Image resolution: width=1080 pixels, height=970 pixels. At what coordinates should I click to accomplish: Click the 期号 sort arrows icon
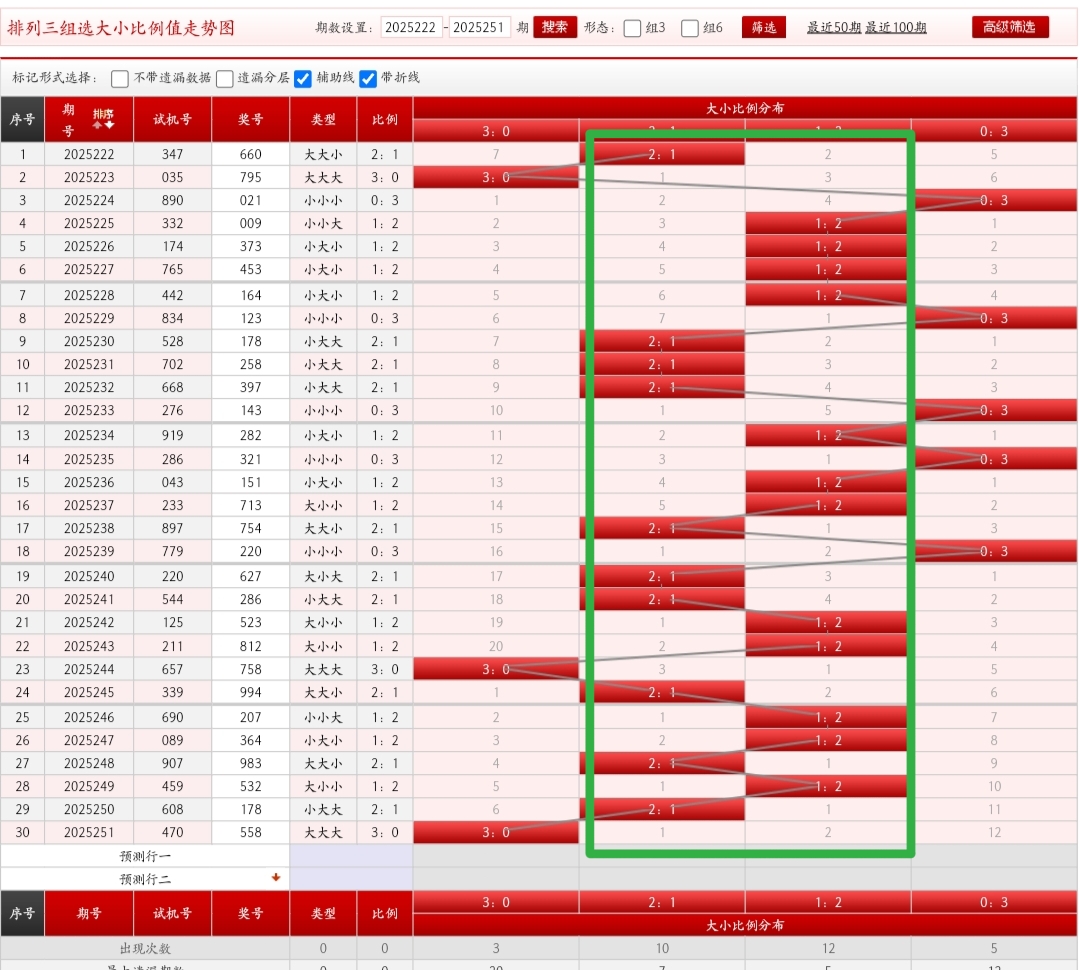click(103, 124)
